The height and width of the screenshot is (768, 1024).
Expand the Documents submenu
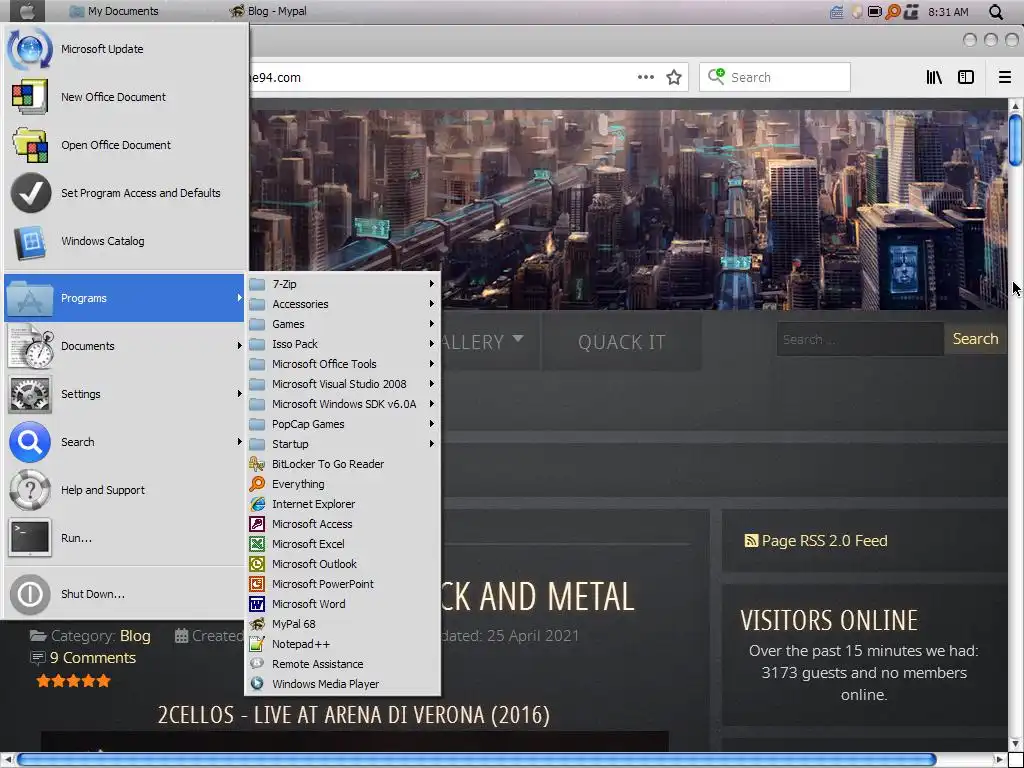coord(125,346)
